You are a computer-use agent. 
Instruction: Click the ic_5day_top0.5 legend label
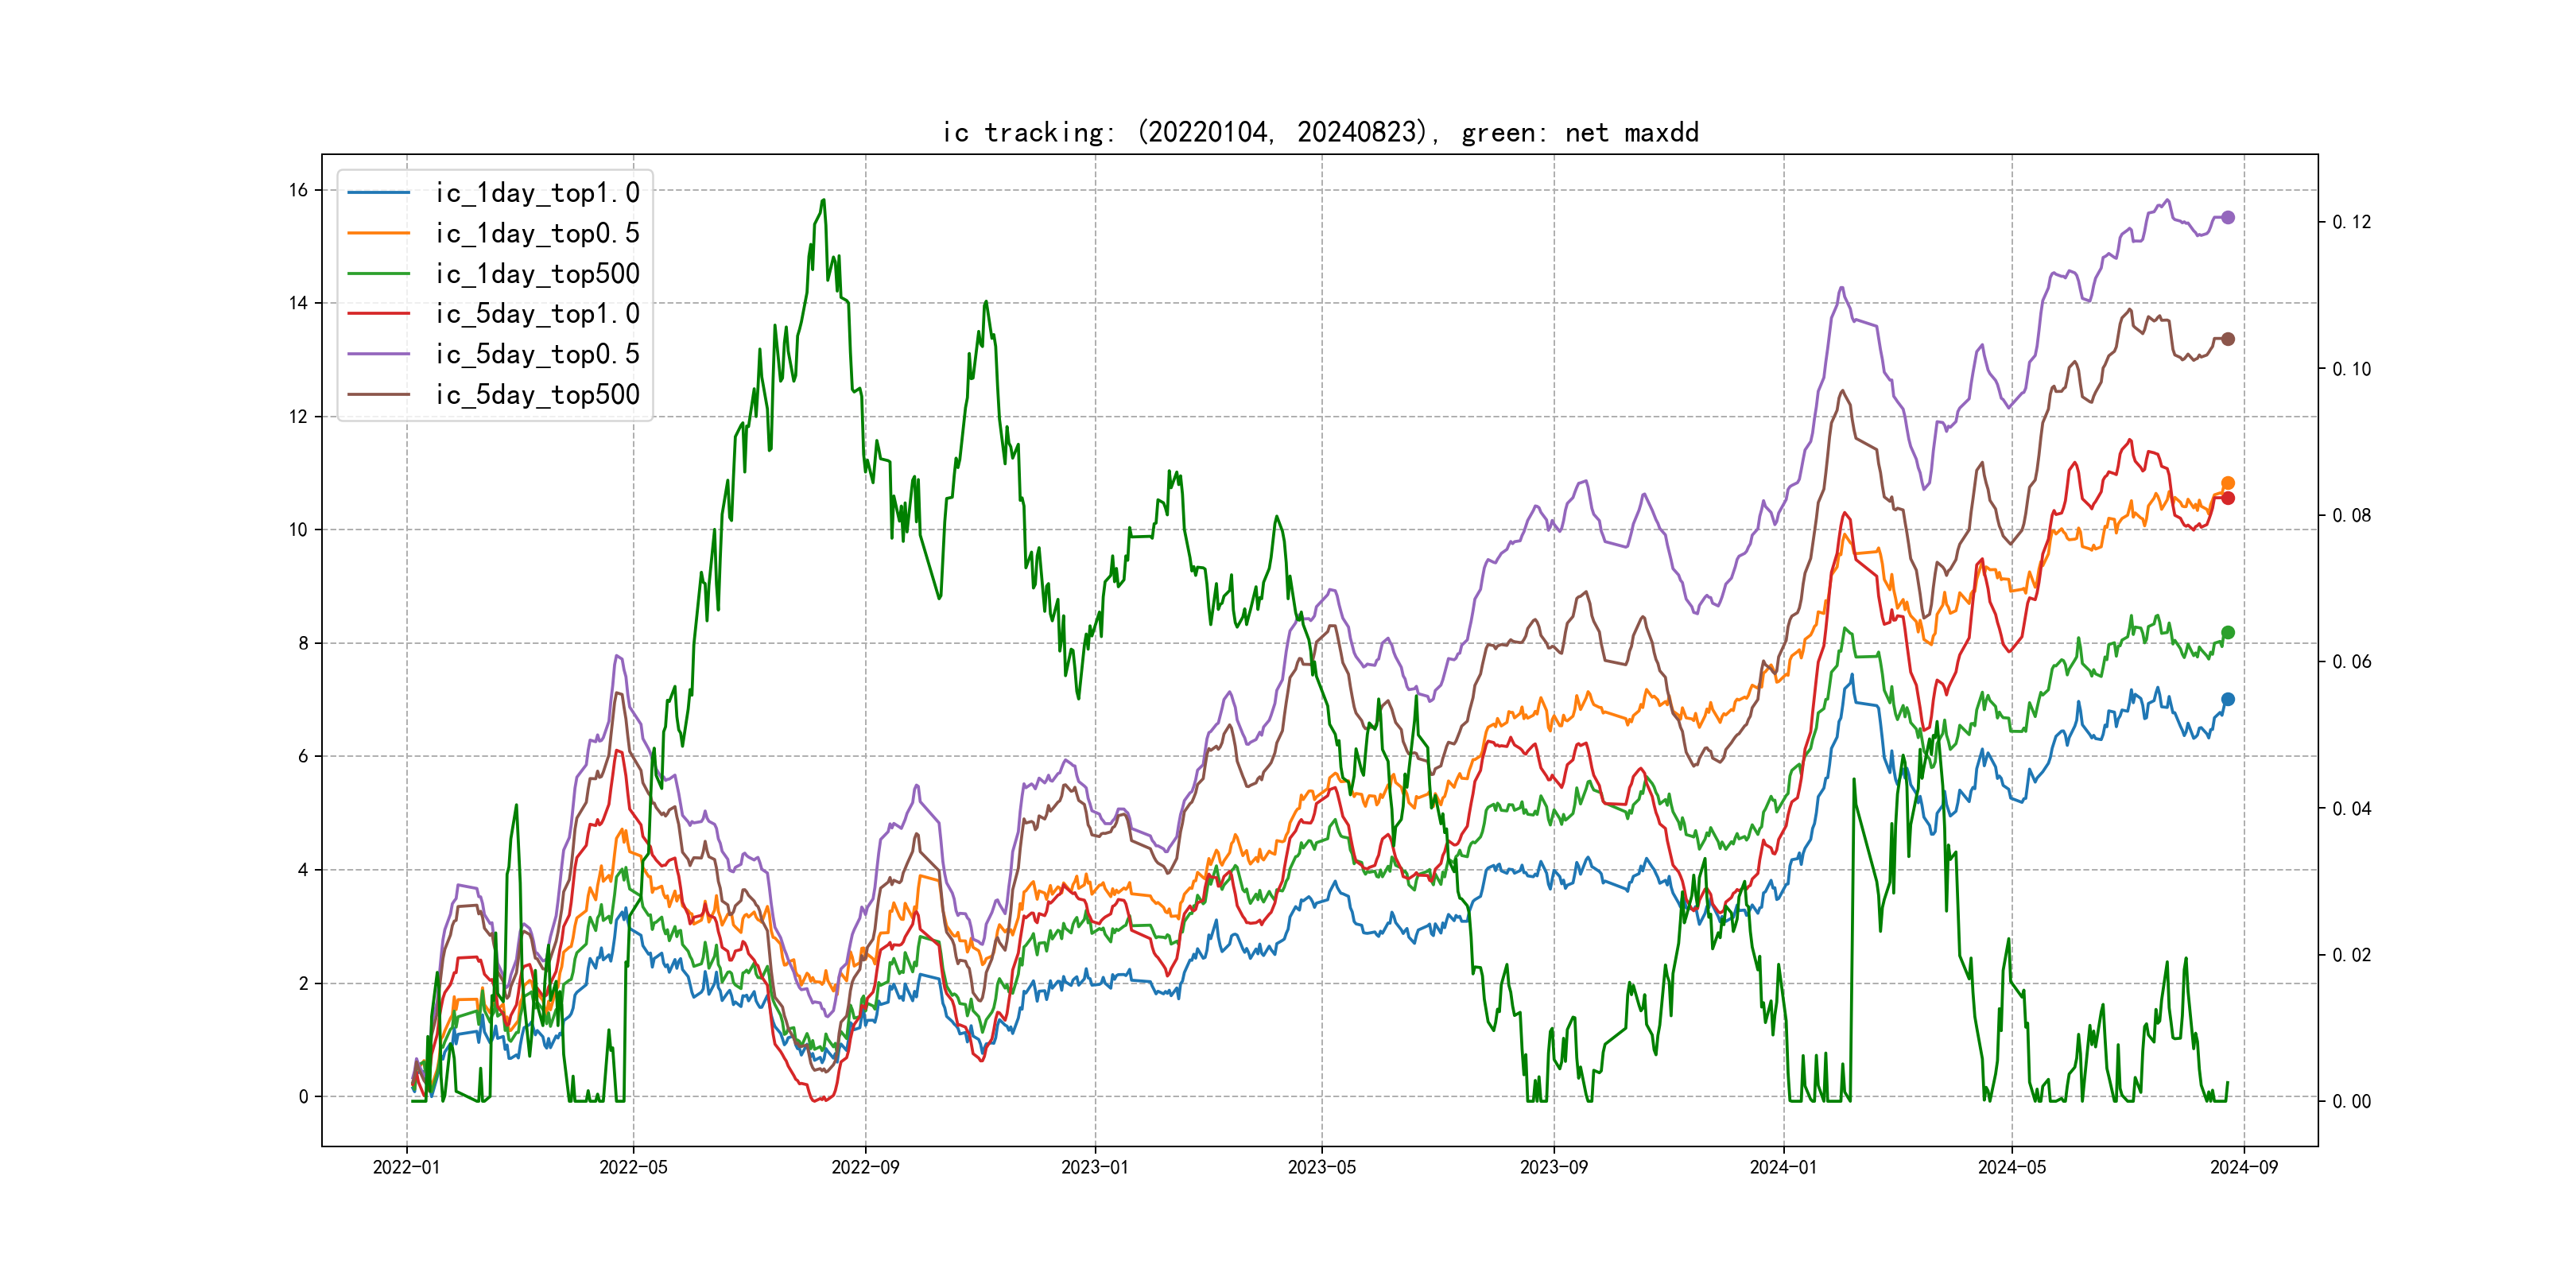537,354
